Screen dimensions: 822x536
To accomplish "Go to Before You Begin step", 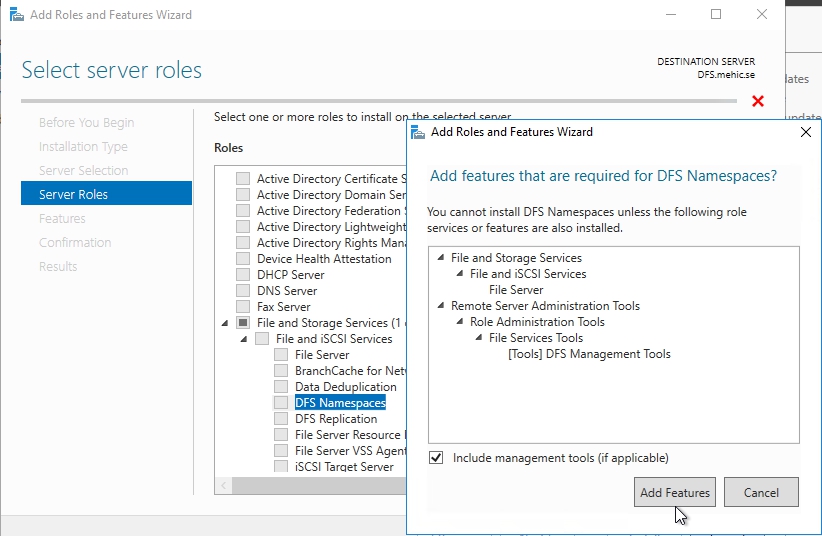I will coord(86,122).
